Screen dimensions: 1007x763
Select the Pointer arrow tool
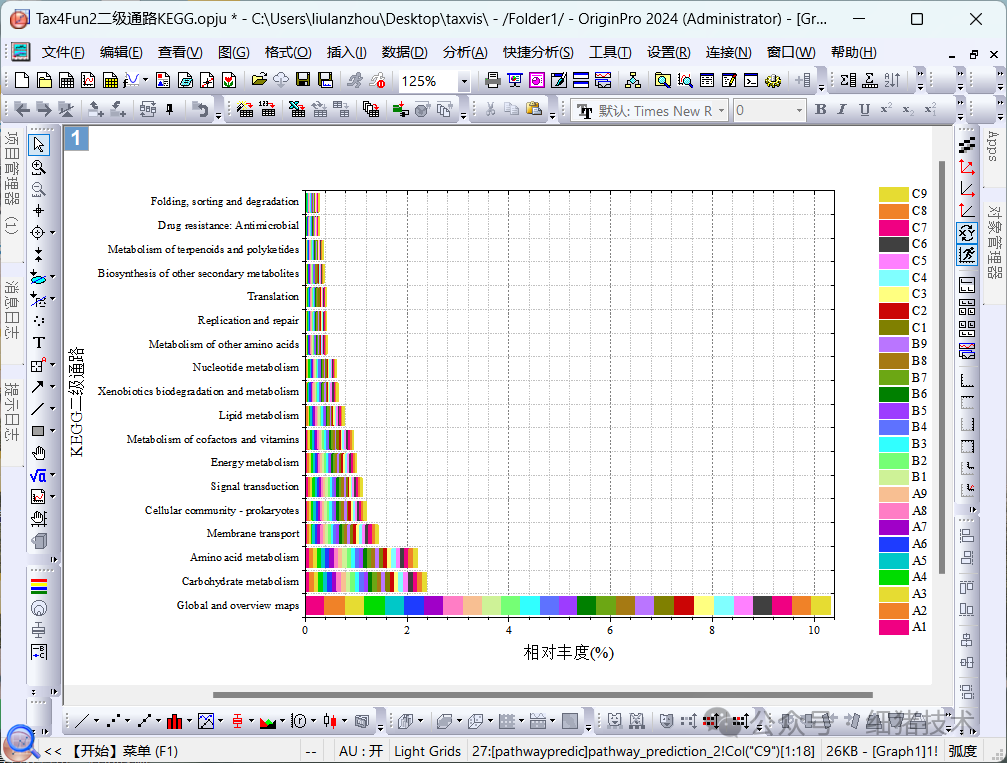click(39, 145)
